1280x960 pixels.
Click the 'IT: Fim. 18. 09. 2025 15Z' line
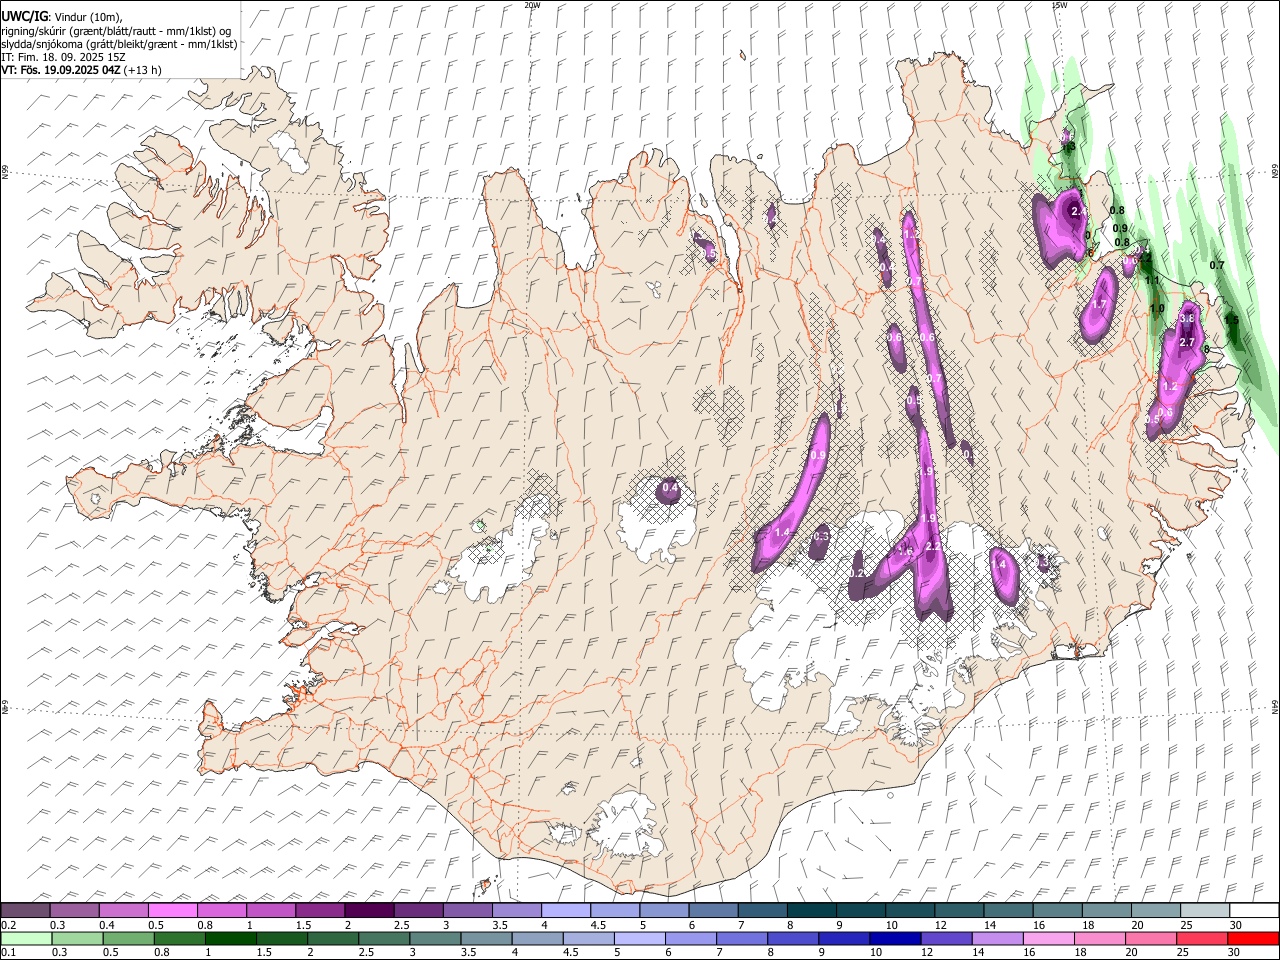(63, 57)
